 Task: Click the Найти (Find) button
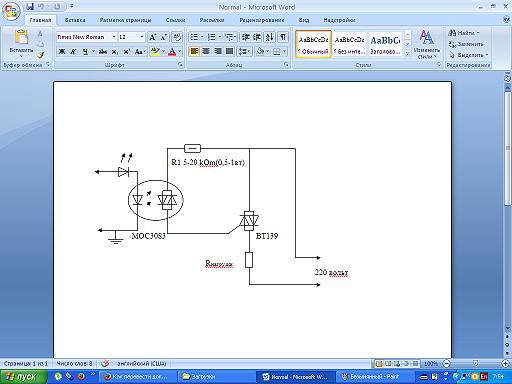[464, 33]
